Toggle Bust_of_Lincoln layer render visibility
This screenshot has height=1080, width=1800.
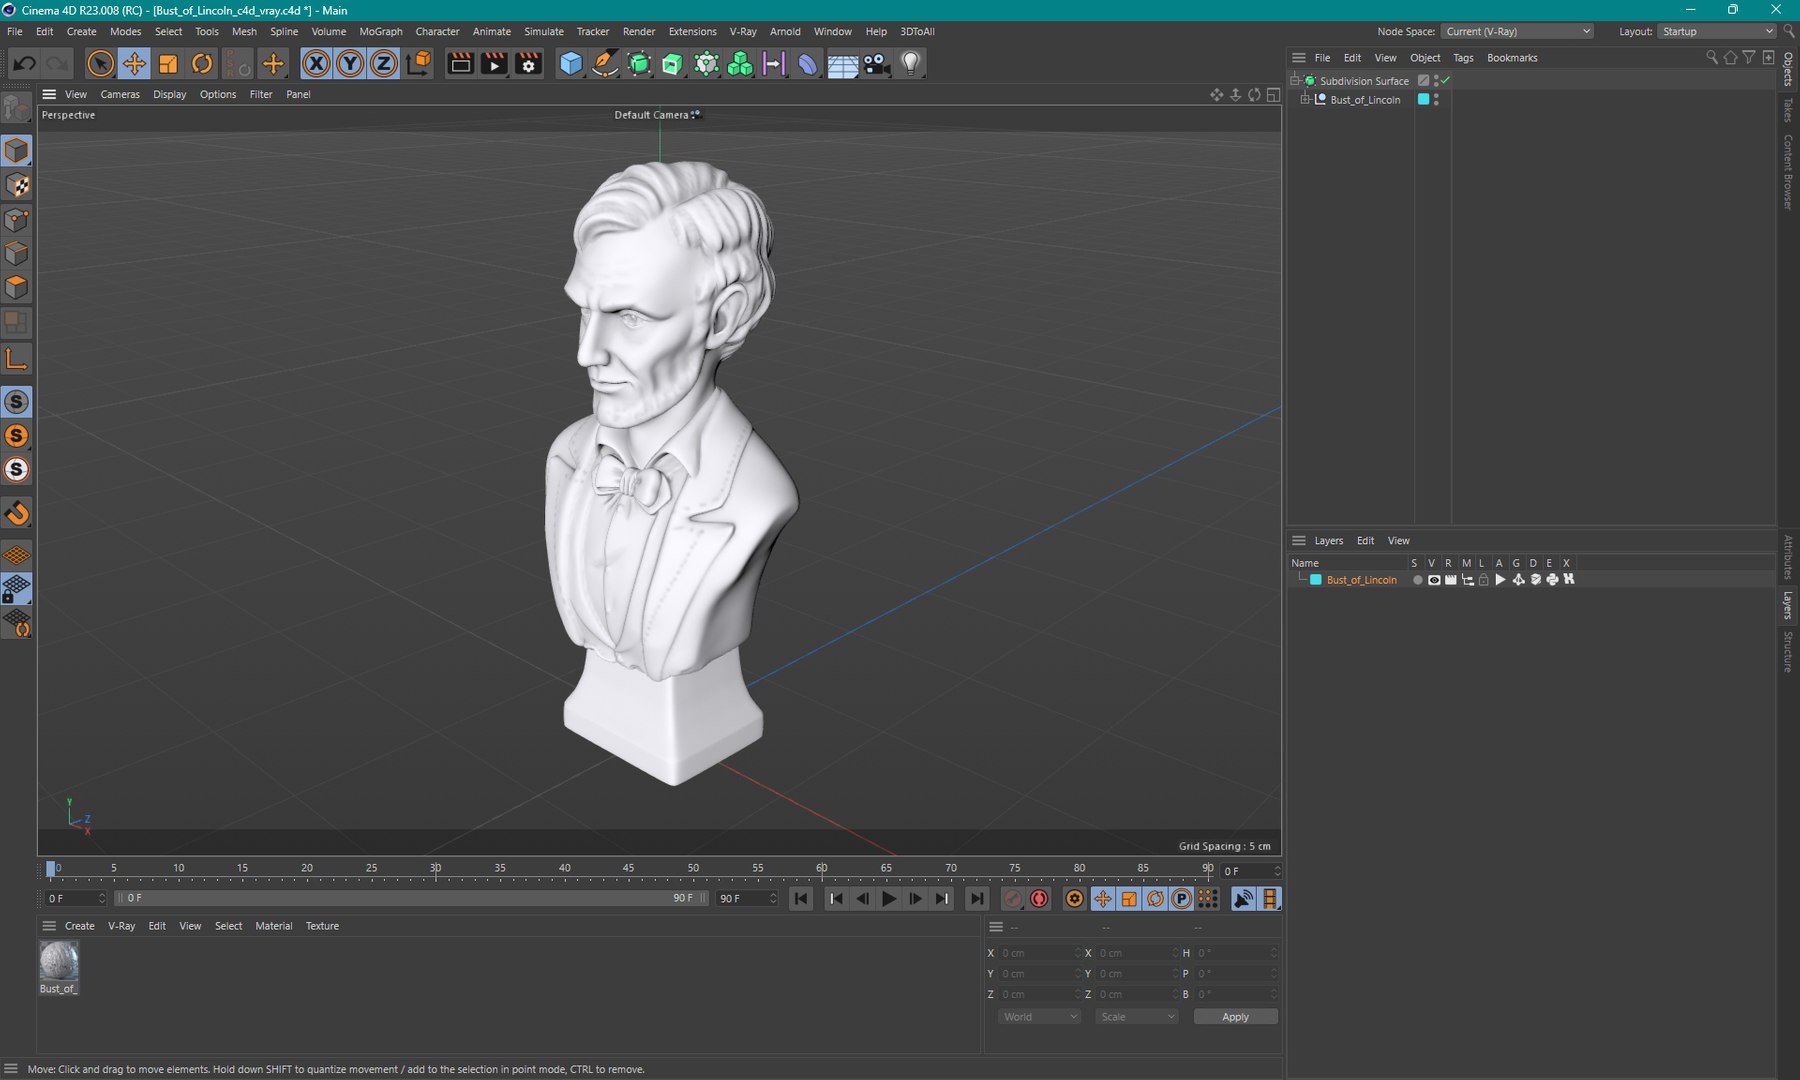tap(1450, 580)
